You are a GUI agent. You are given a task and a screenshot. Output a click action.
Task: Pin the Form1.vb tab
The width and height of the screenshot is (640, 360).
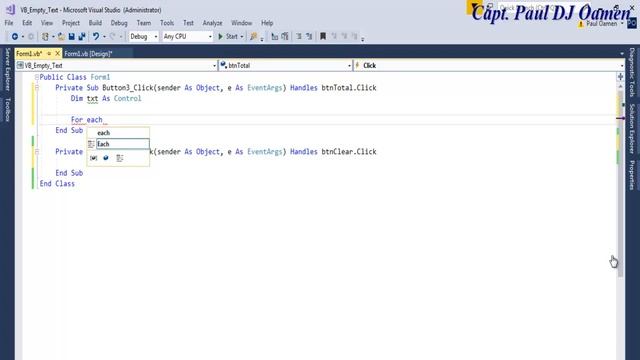pos(49,53)
